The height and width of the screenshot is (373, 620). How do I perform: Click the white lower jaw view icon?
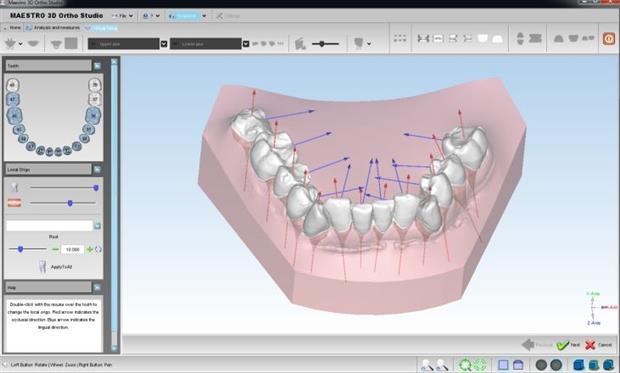click(482, 38)
